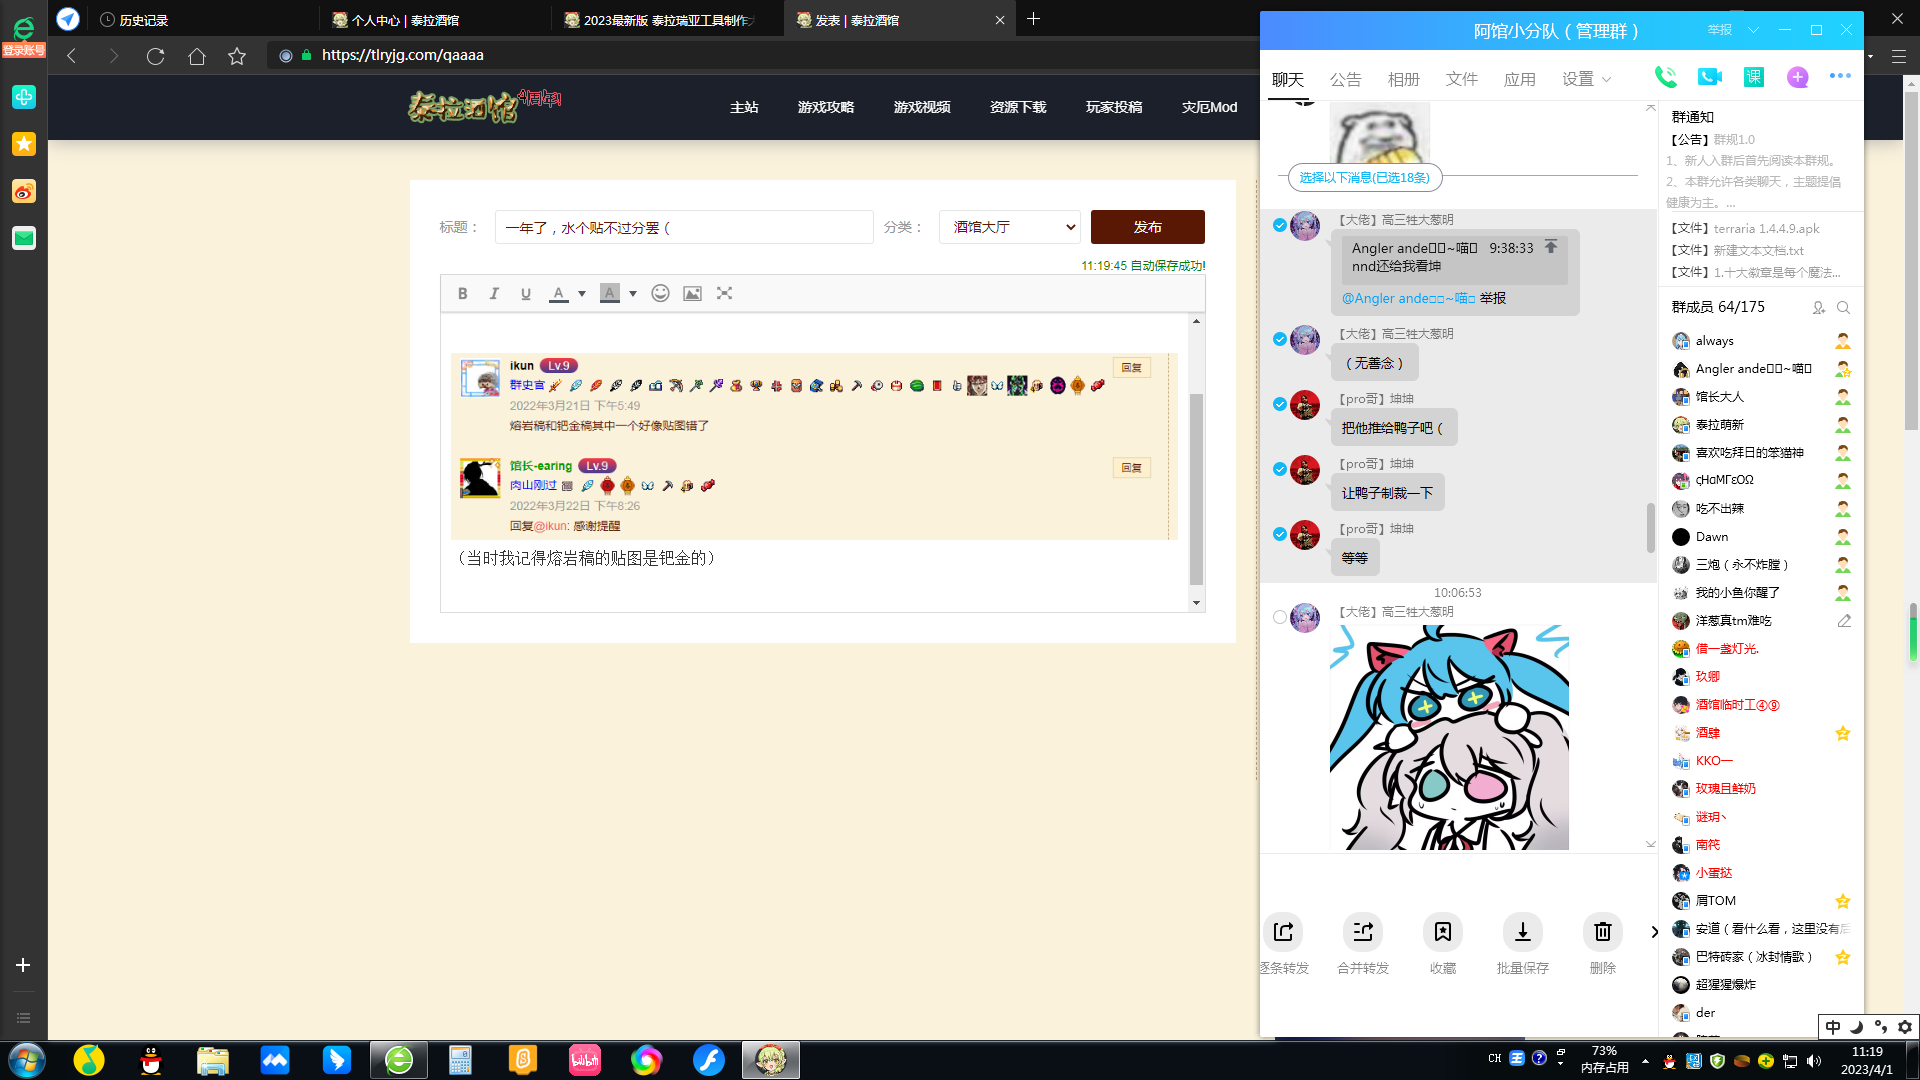Open the font color dropdown arrow
The width and height of the screenshot is (1920, 1080).
(582, 294)
